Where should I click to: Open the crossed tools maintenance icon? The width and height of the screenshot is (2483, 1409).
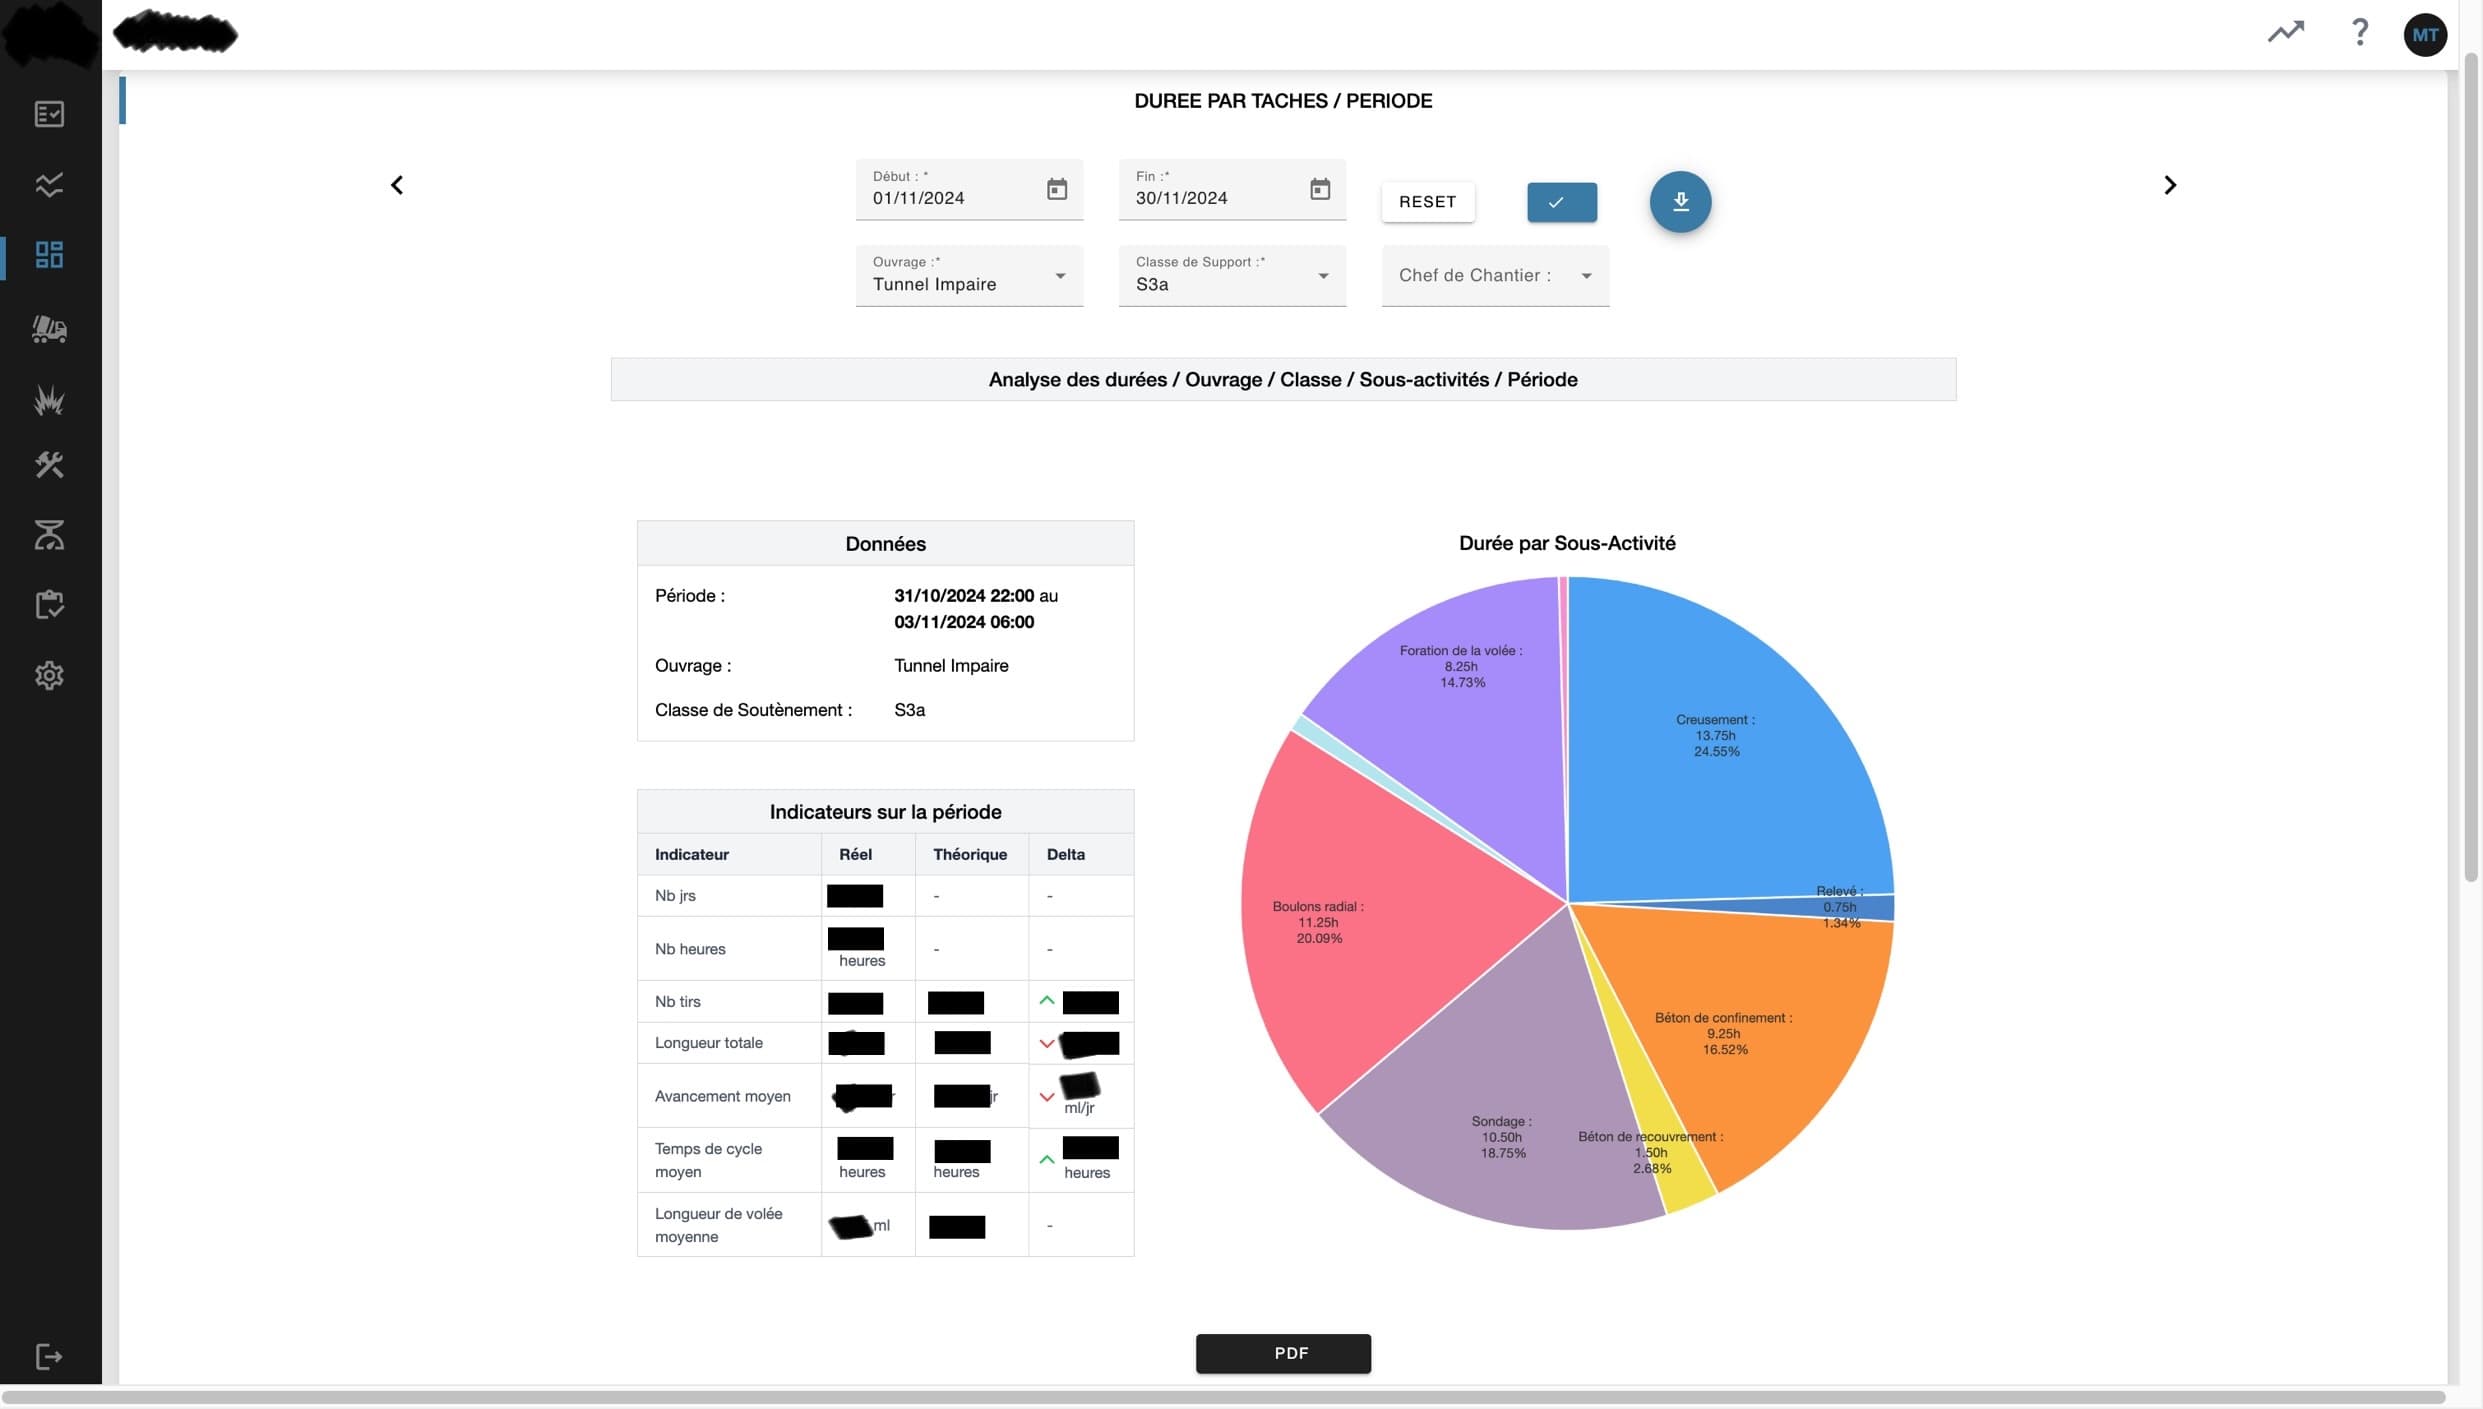pos(49,465)
